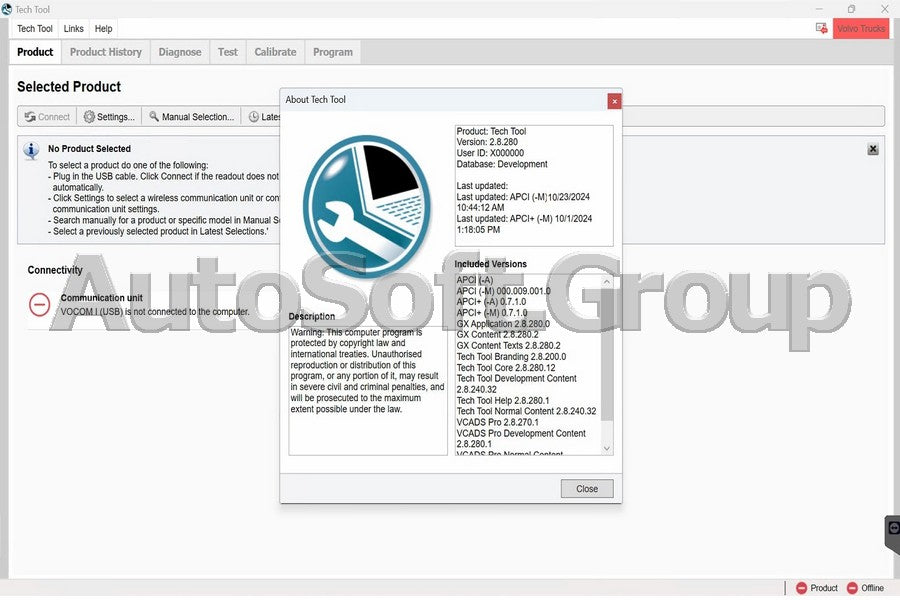The image size is (900, 600).
Task: Switch to the Diagnose tab
Action: [x=179, y=51]
